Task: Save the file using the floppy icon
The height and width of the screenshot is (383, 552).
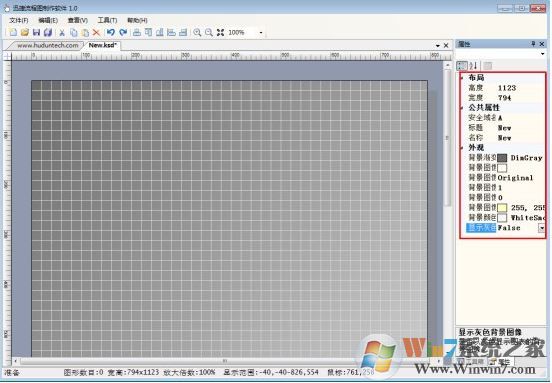Action: (36, 33)
